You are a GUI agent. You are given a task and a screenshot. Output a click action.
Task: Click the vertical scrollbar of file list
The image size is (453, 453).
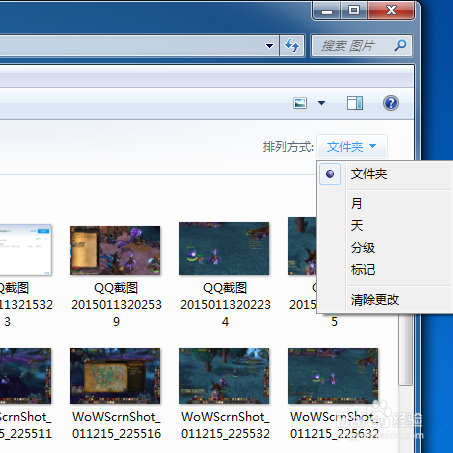406,350
